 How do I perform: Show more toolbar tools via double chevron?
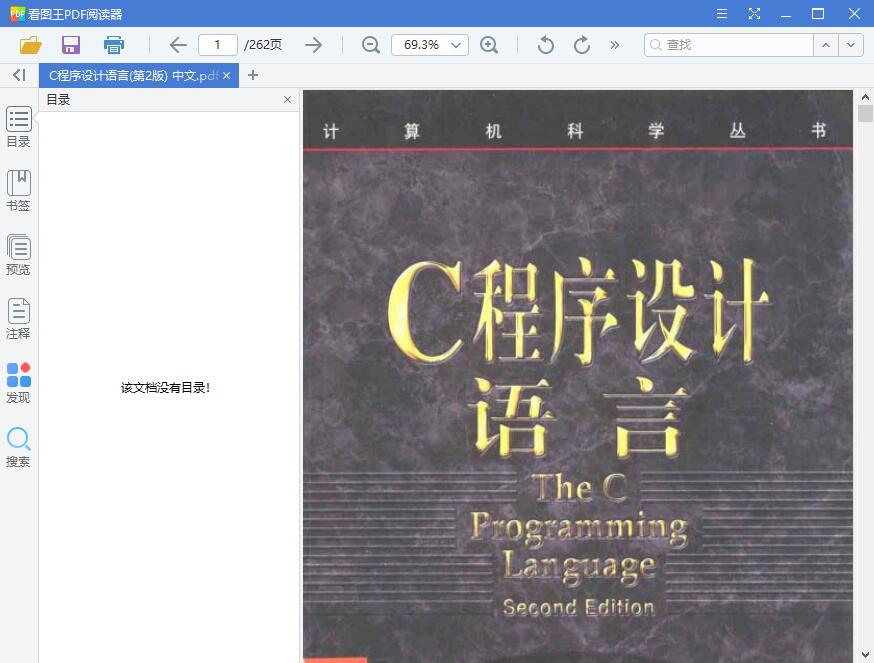[614, 45]
